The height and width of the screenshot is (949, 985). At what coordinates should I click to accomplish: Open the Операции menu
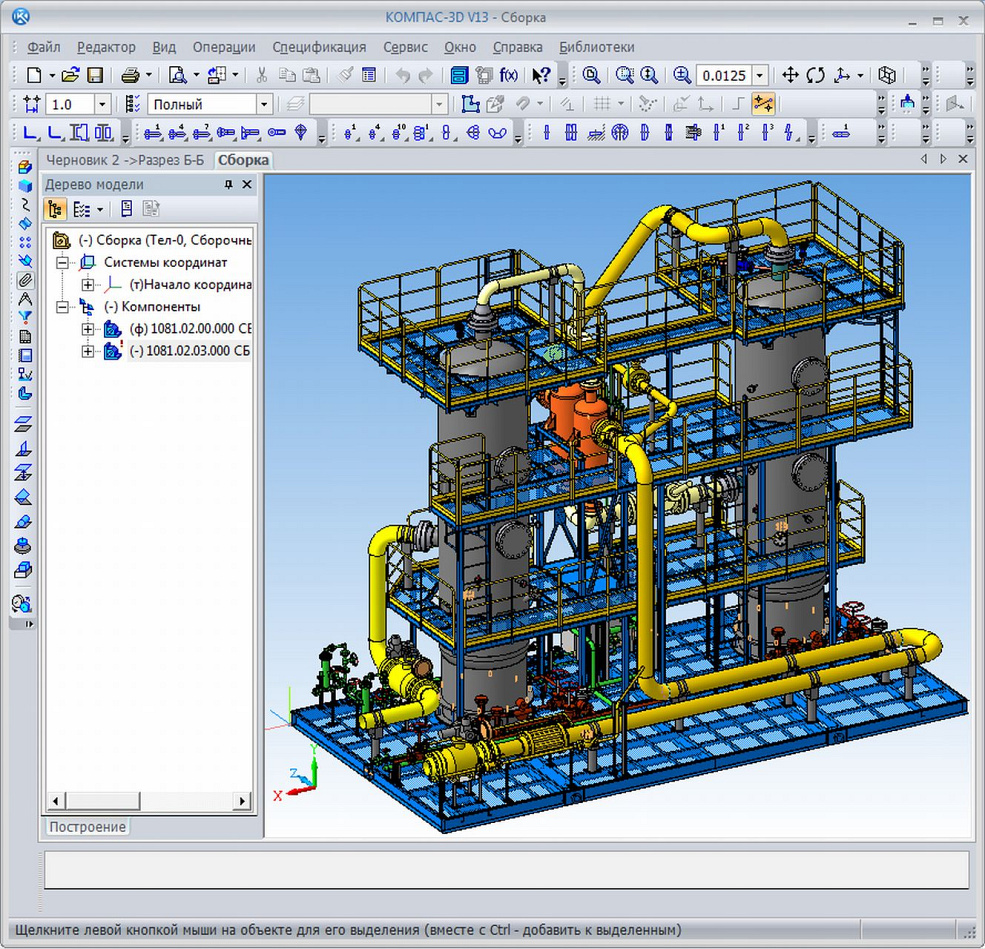click(223, 47)
